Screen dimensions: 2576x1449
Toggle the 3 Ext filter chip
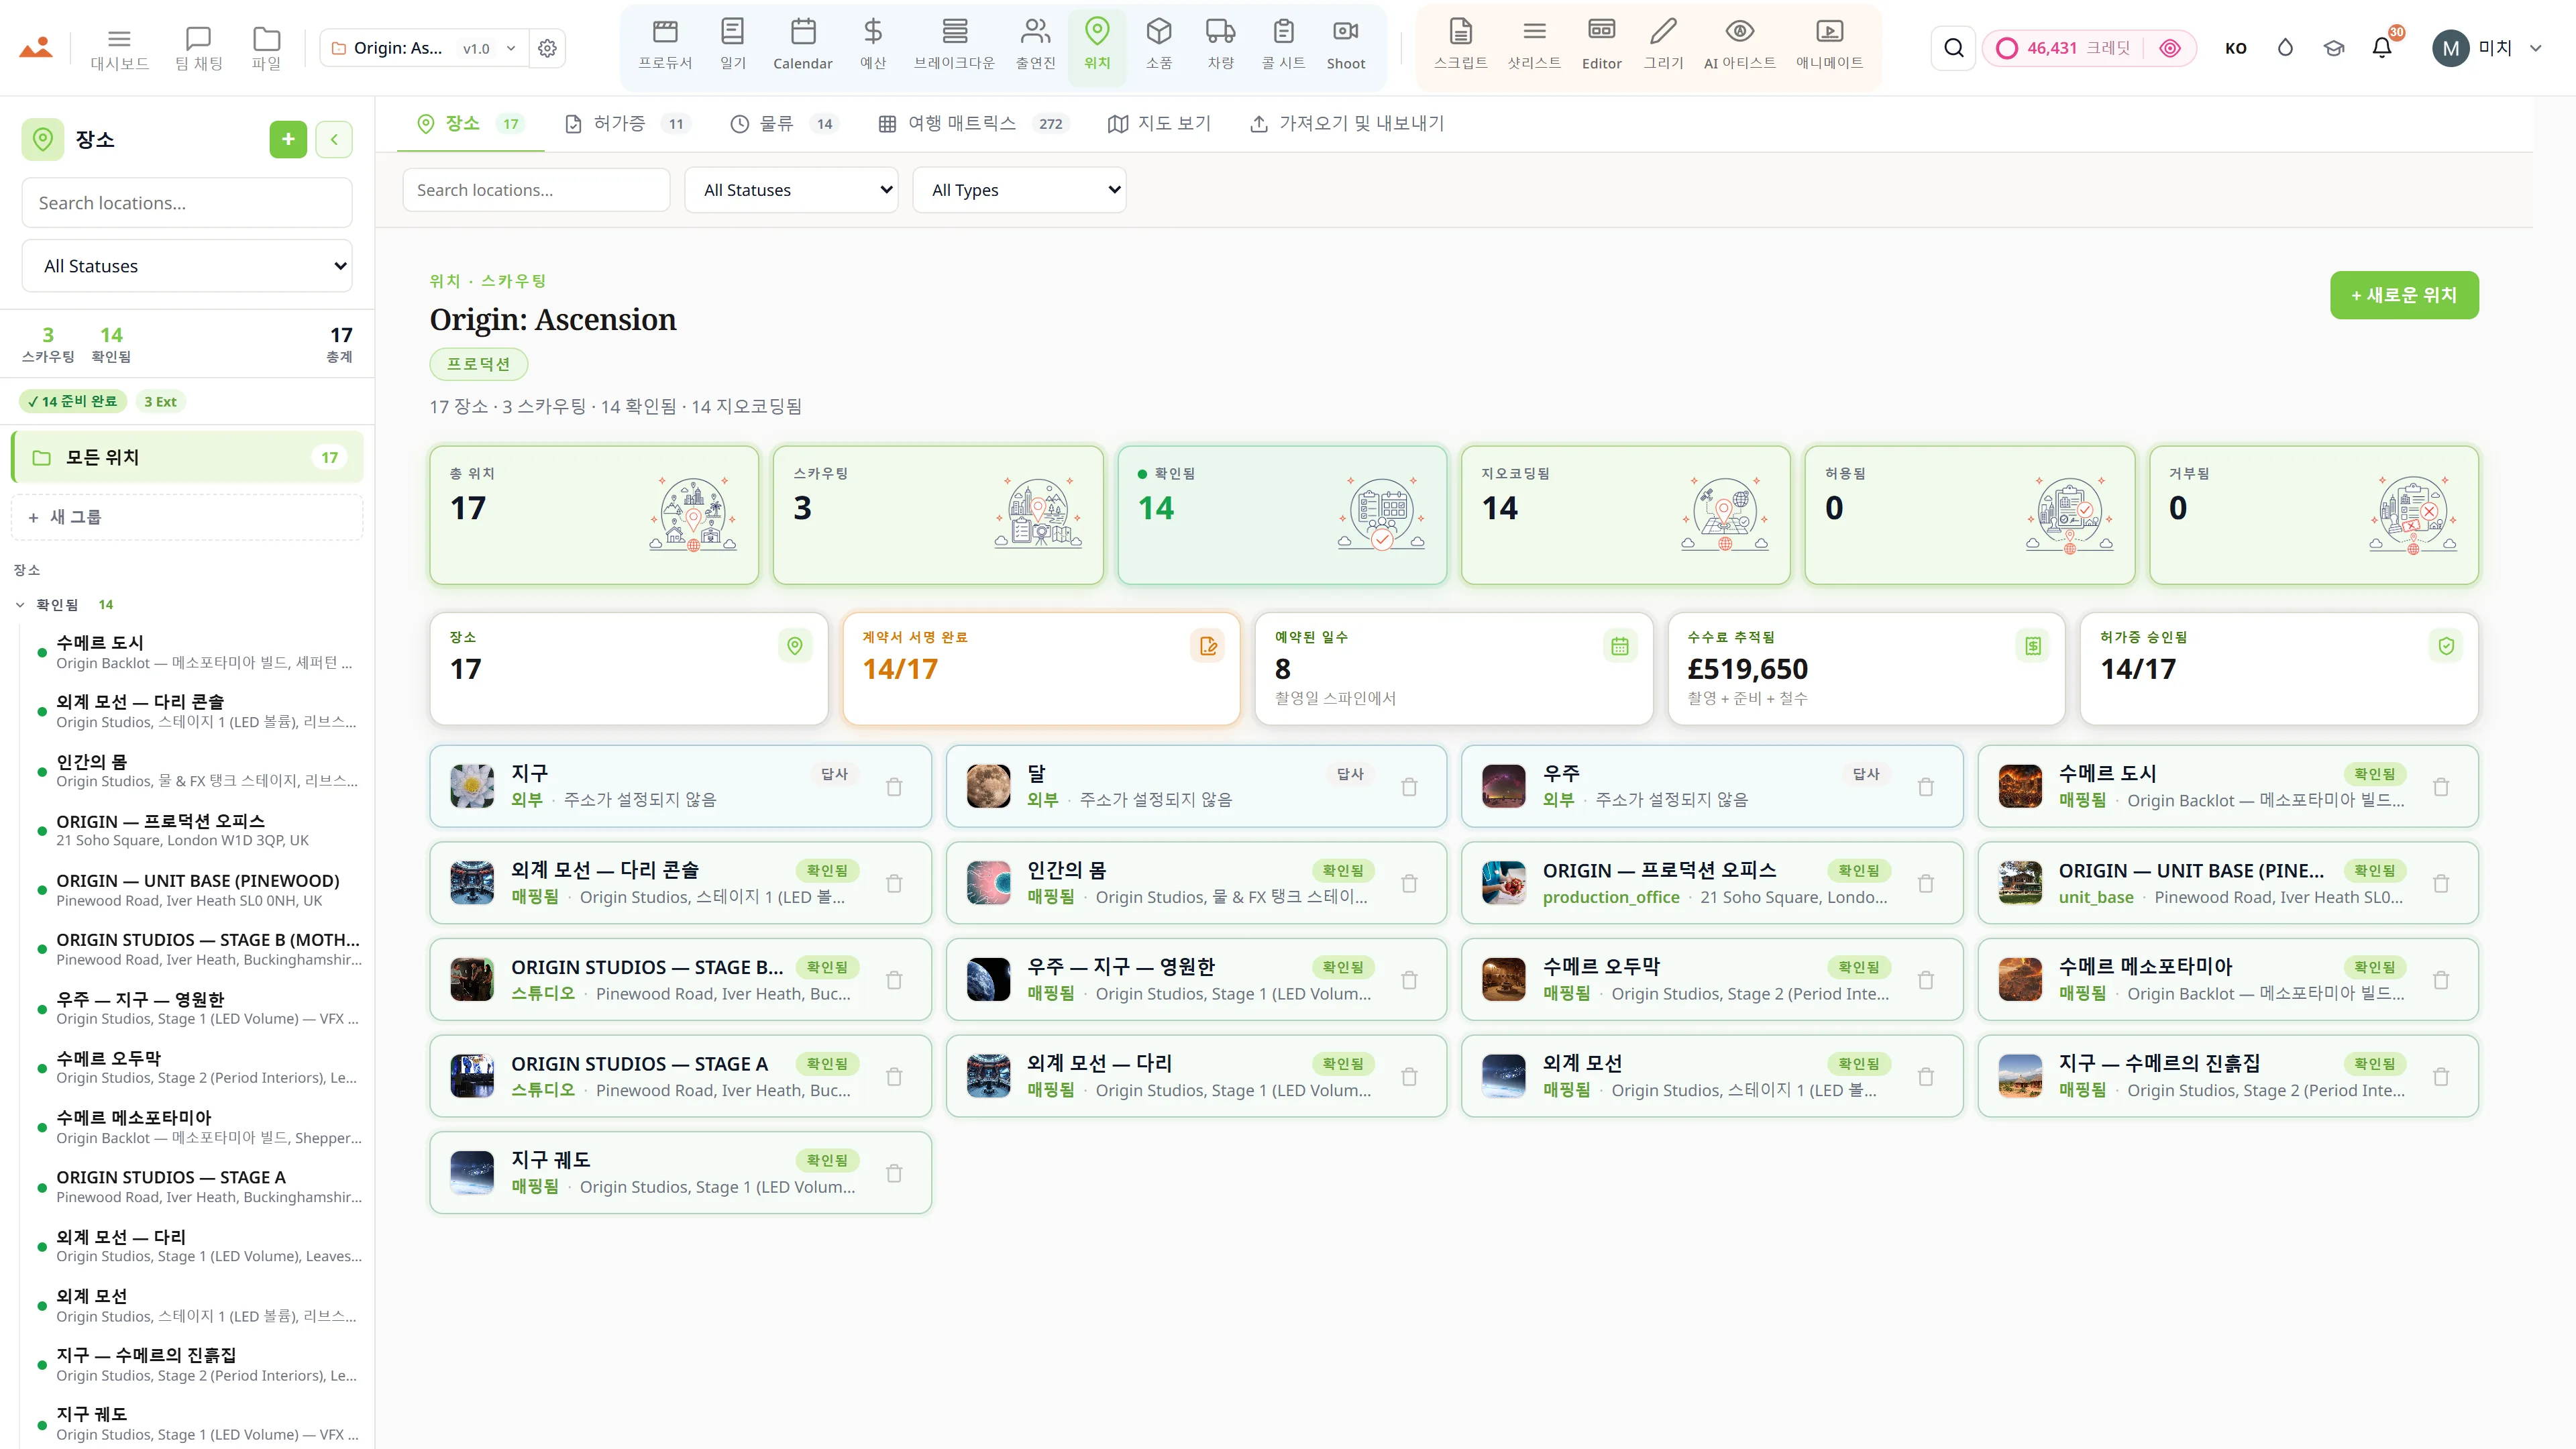point(160,402)
